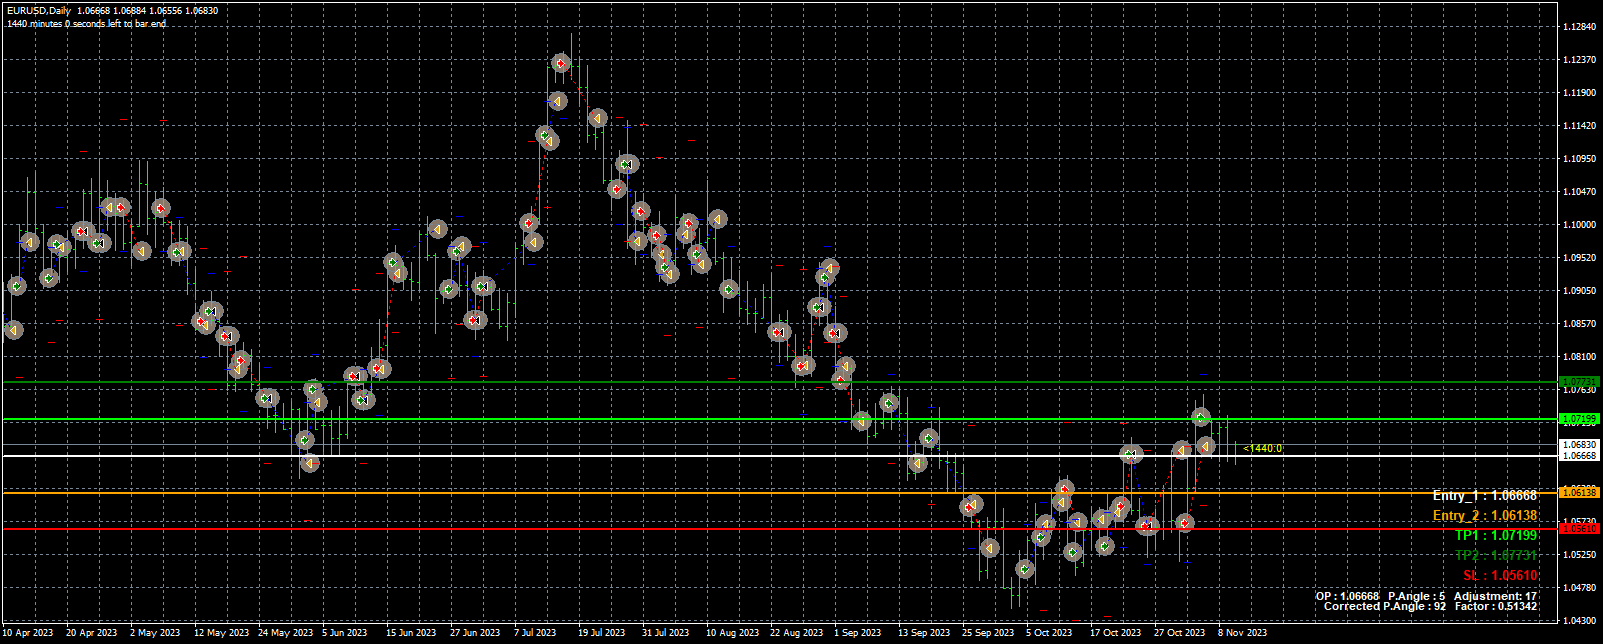Click '1440 minutes 0 seconds left to bar end'
The height and width of the screenshot is (644, 1603).
pyautogui.click(x=86, y=23)
